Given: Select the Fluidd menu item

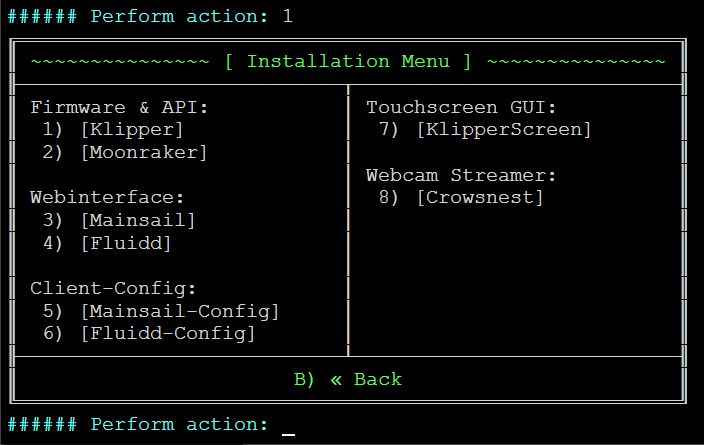Looking at the screenshot, I should pyautogui.click(x=126, y=243).
